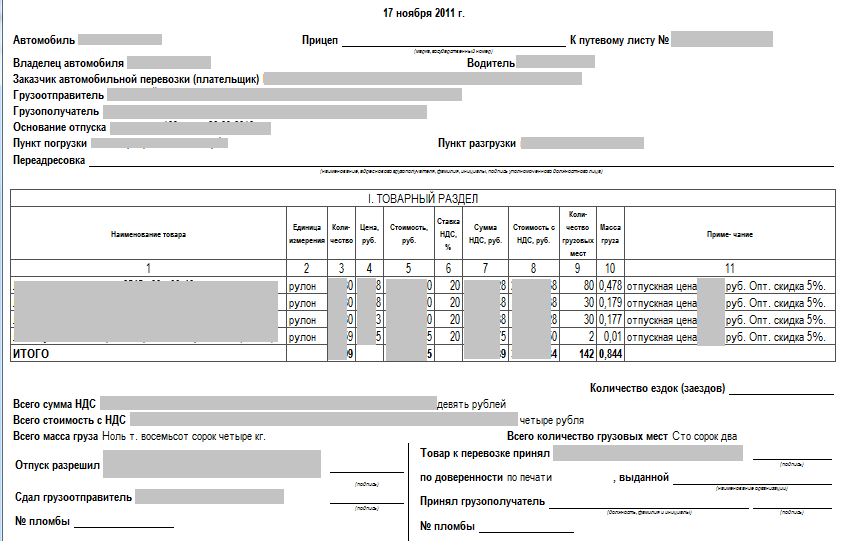Select the 'I. ТОВАРНЫЙ РАЗДЕЛ' table title
Screen dimensions: 843x541
[423, 198]
